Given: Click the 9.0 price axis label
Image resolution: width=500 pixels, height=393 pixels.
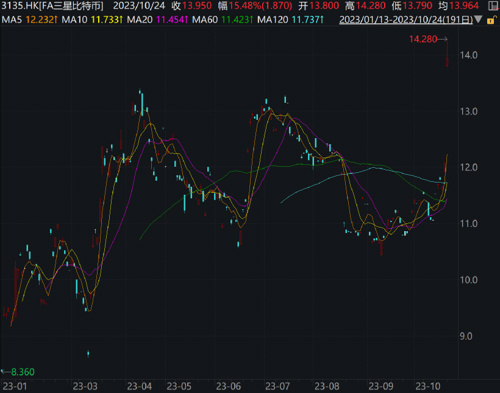Looking at the screenshot, I should pos(466,336).
